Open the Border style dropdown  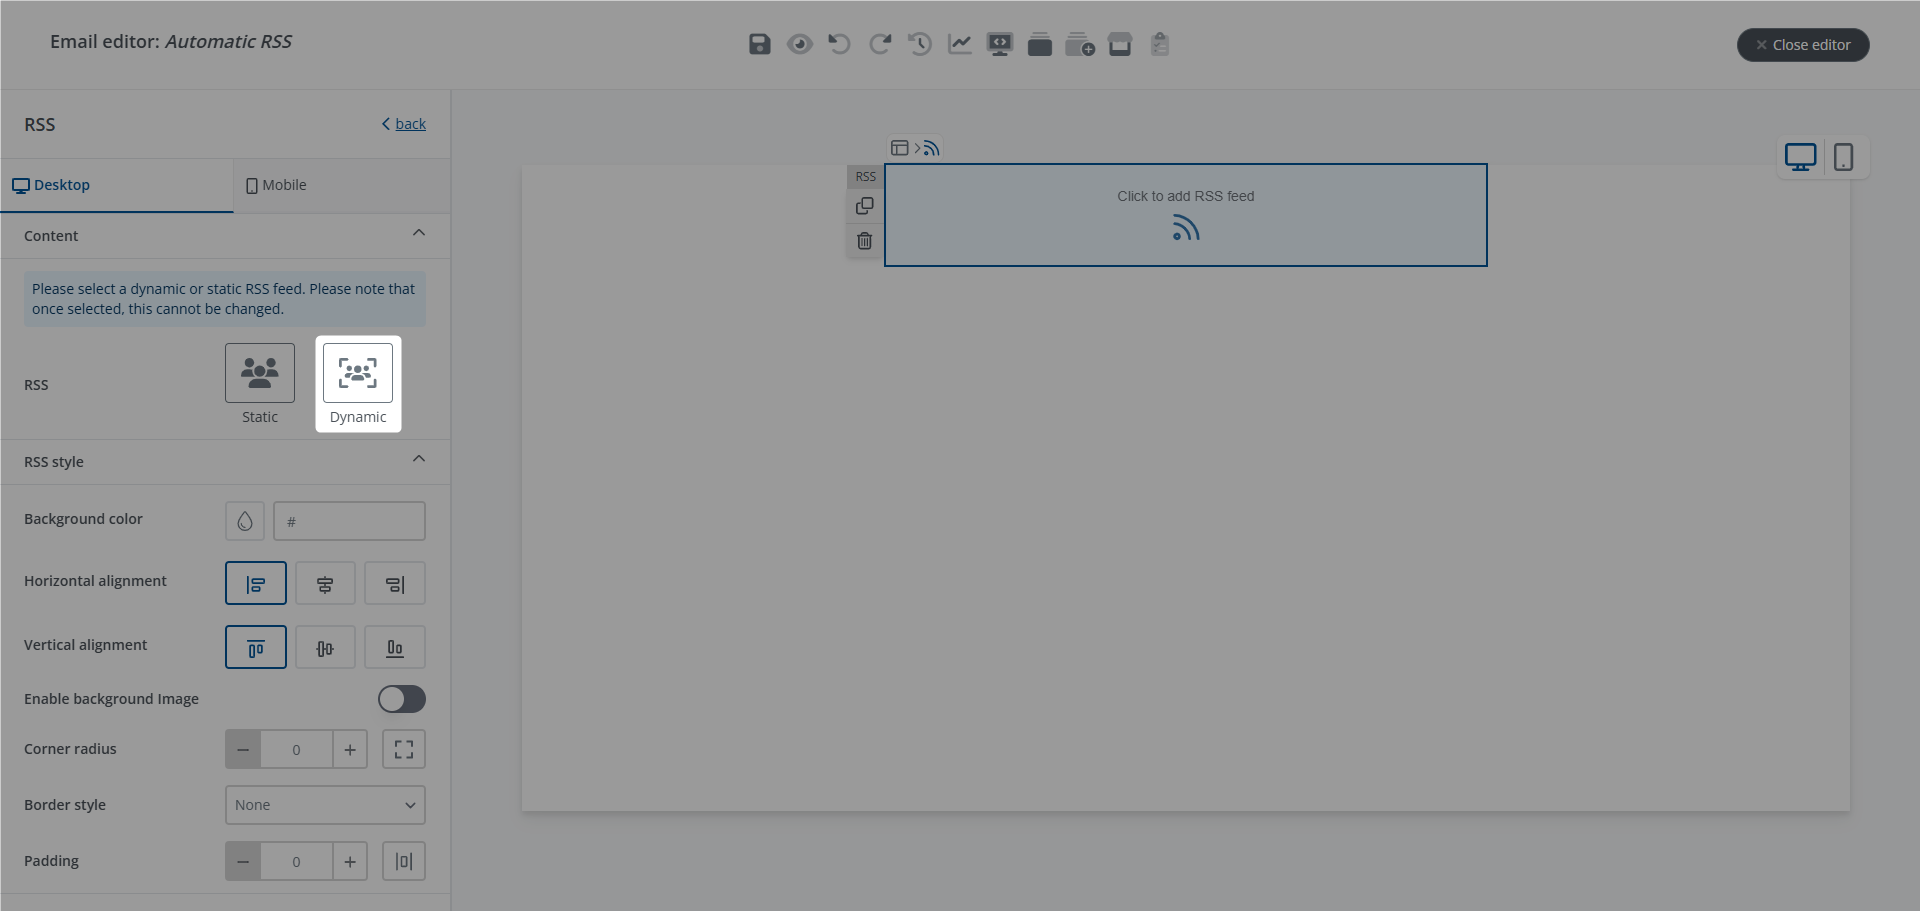click(325, 805)
